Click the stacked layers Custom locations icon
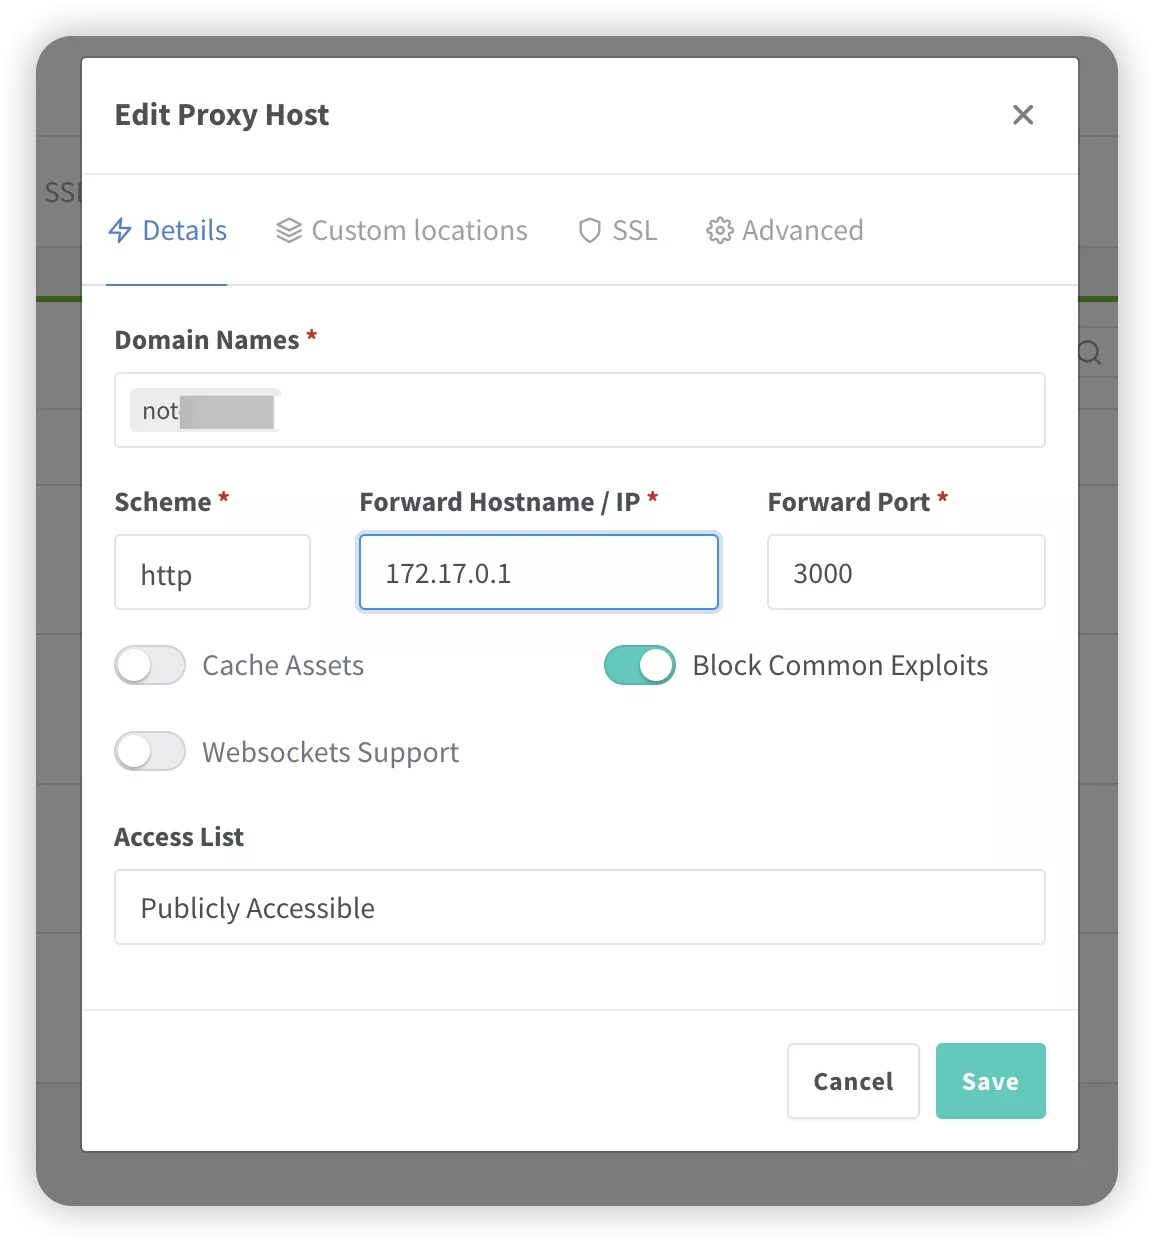This screenshot has width=1154, height=1242. [289, 231]
